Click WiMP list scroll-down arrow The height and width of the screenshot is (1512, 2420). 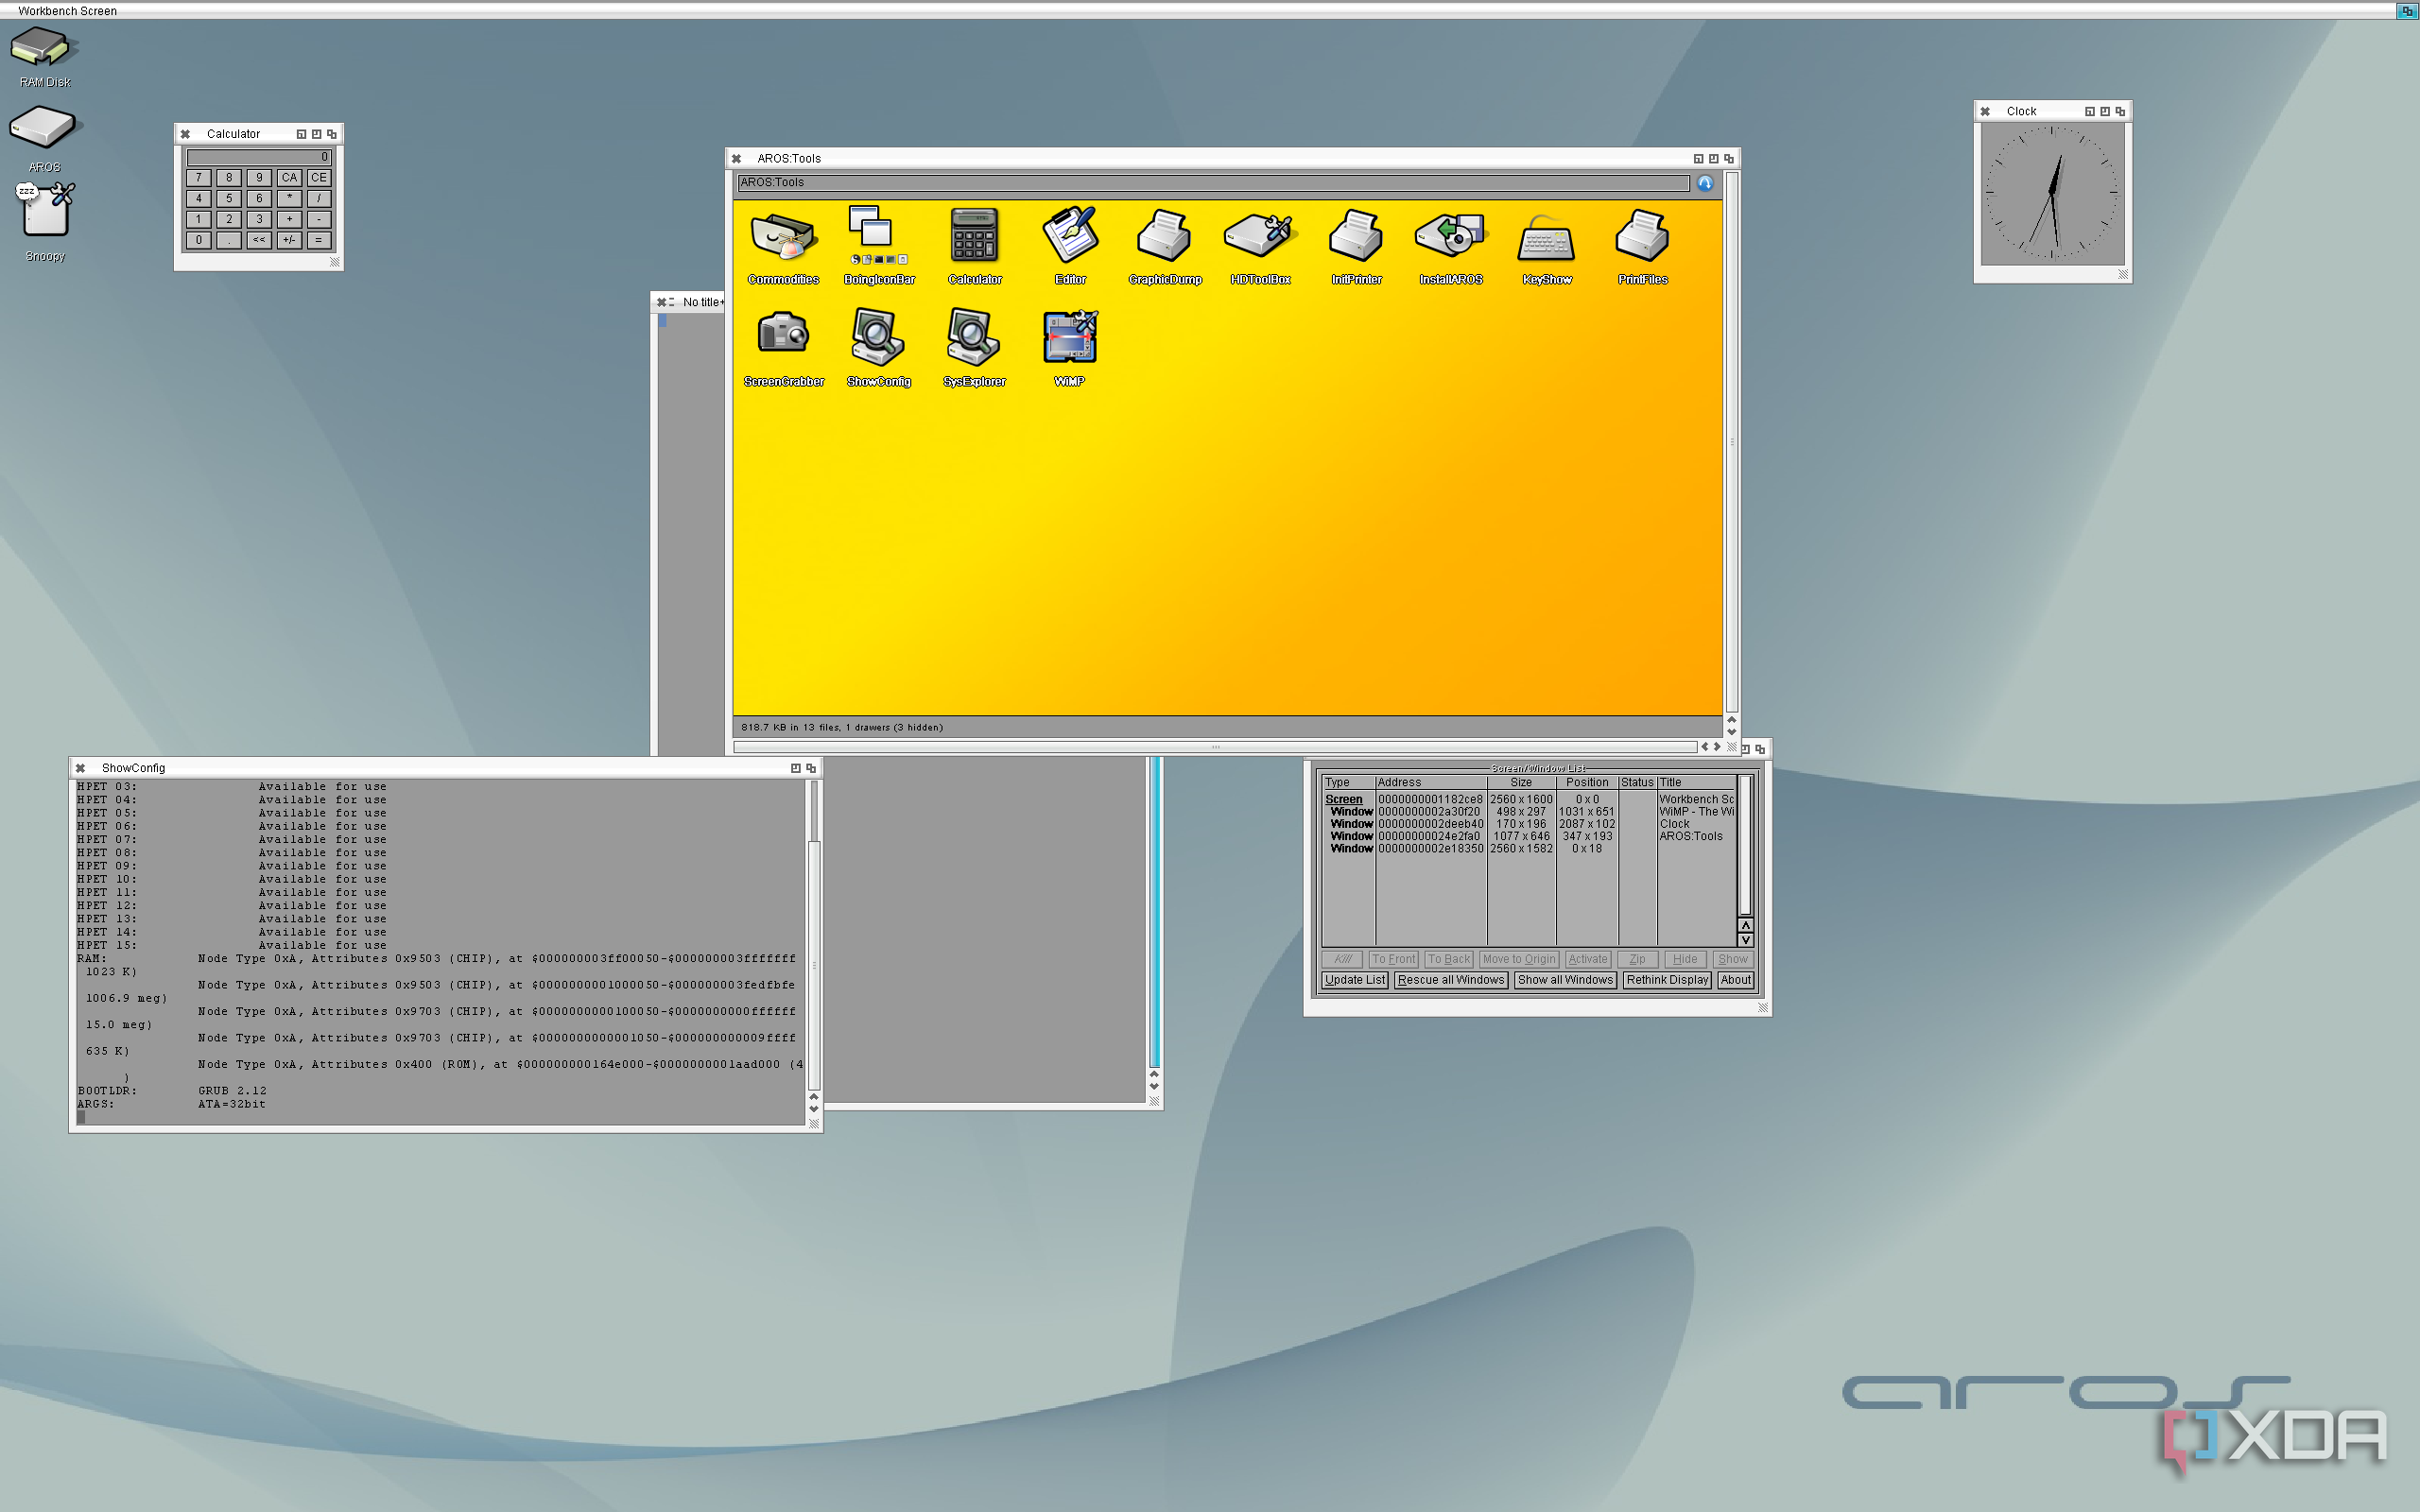click(1745, 940)
